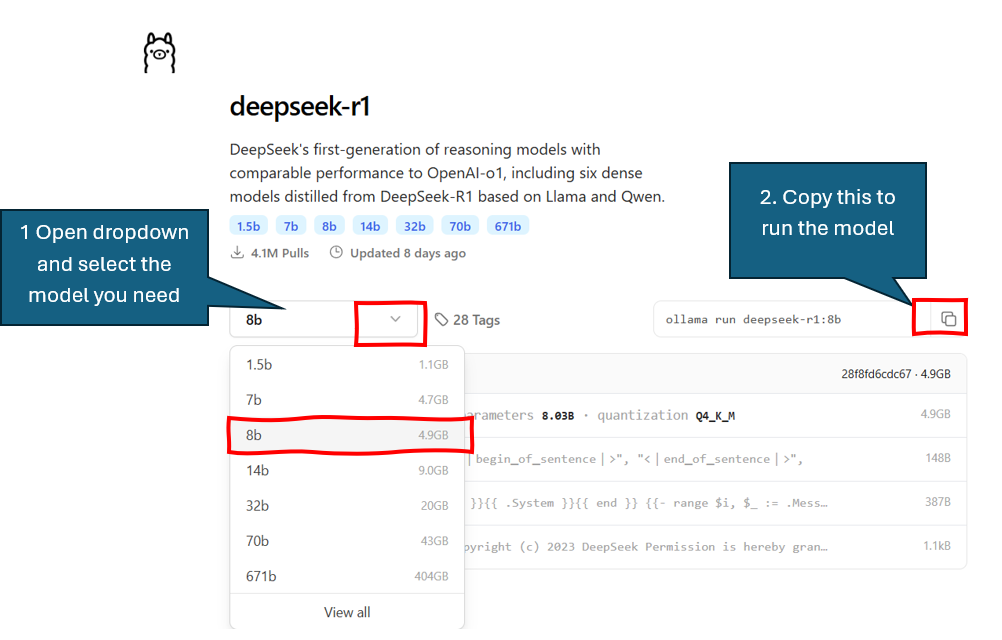Select the 7b tag badge
The height and width of the screenshot is (640, 1002).
coord(291,226)
